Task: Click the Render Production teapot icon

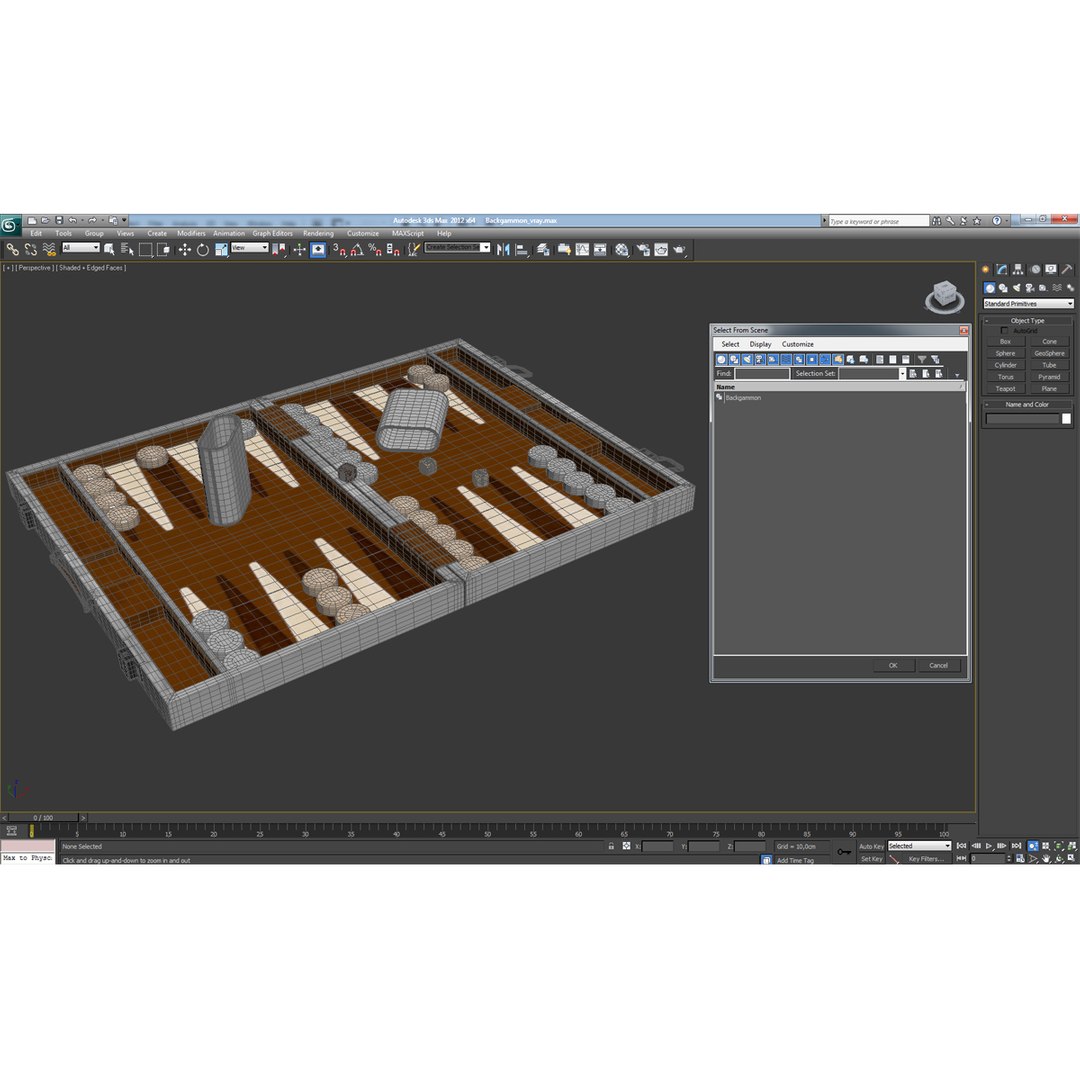Action: [x=680, y=250]
